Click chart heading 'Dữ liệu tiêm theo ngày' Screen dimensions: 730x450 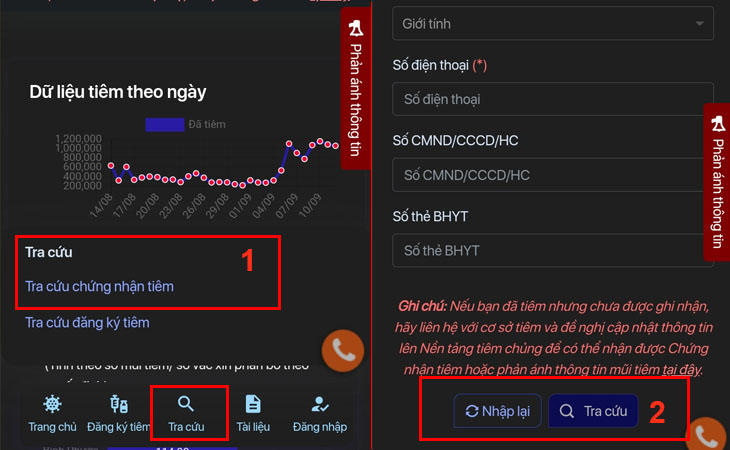click(x=118, y=92)
